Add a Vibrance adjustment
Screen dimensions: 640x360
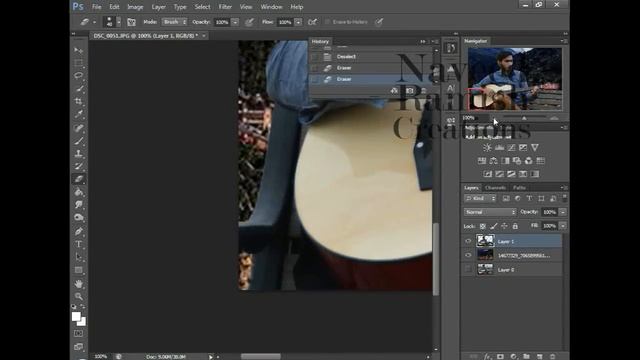tap(535, 147)
